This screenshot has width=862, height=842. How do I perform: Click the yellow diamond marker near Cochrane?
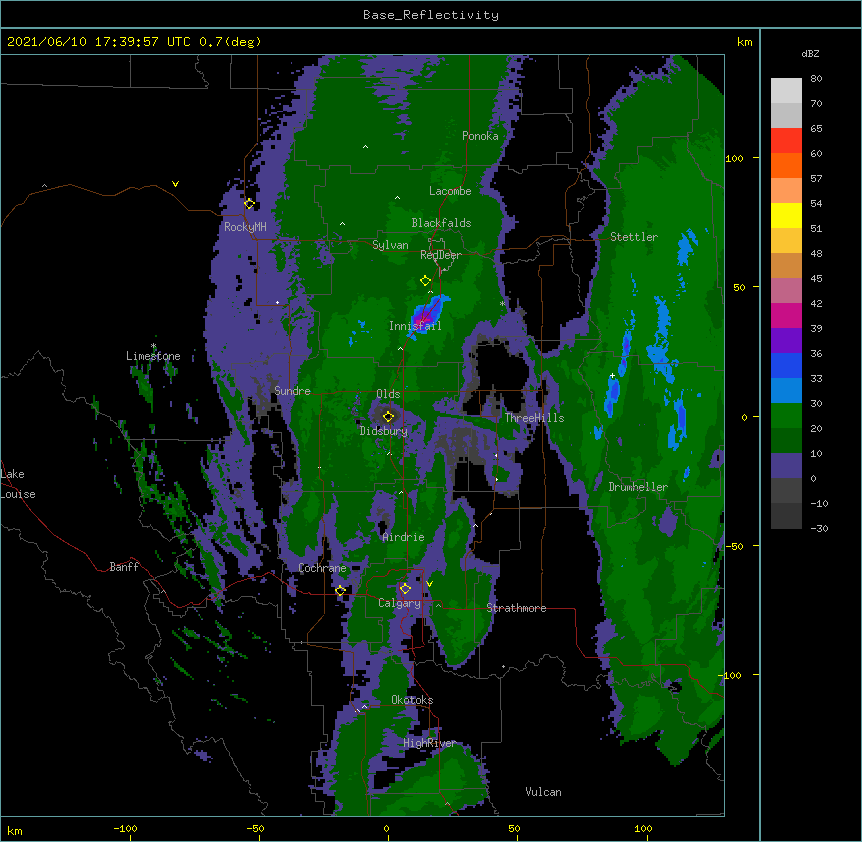(x=340, y=591)
